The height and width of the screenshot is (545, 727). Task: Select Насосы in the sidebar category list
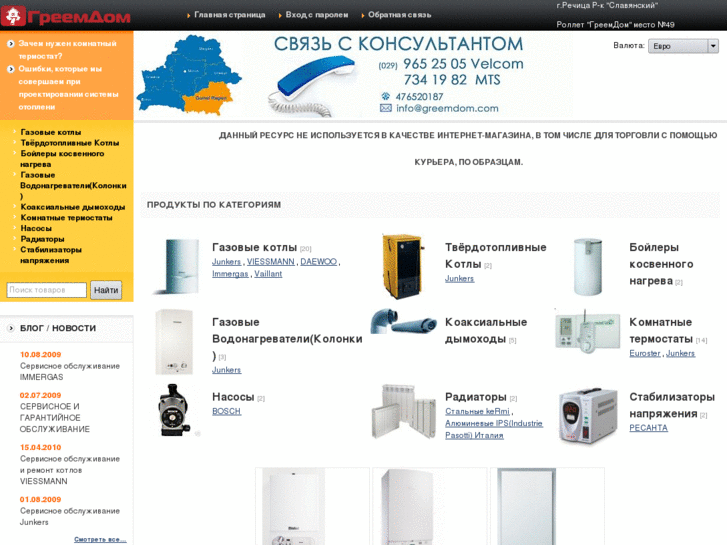tap(36, 228)
